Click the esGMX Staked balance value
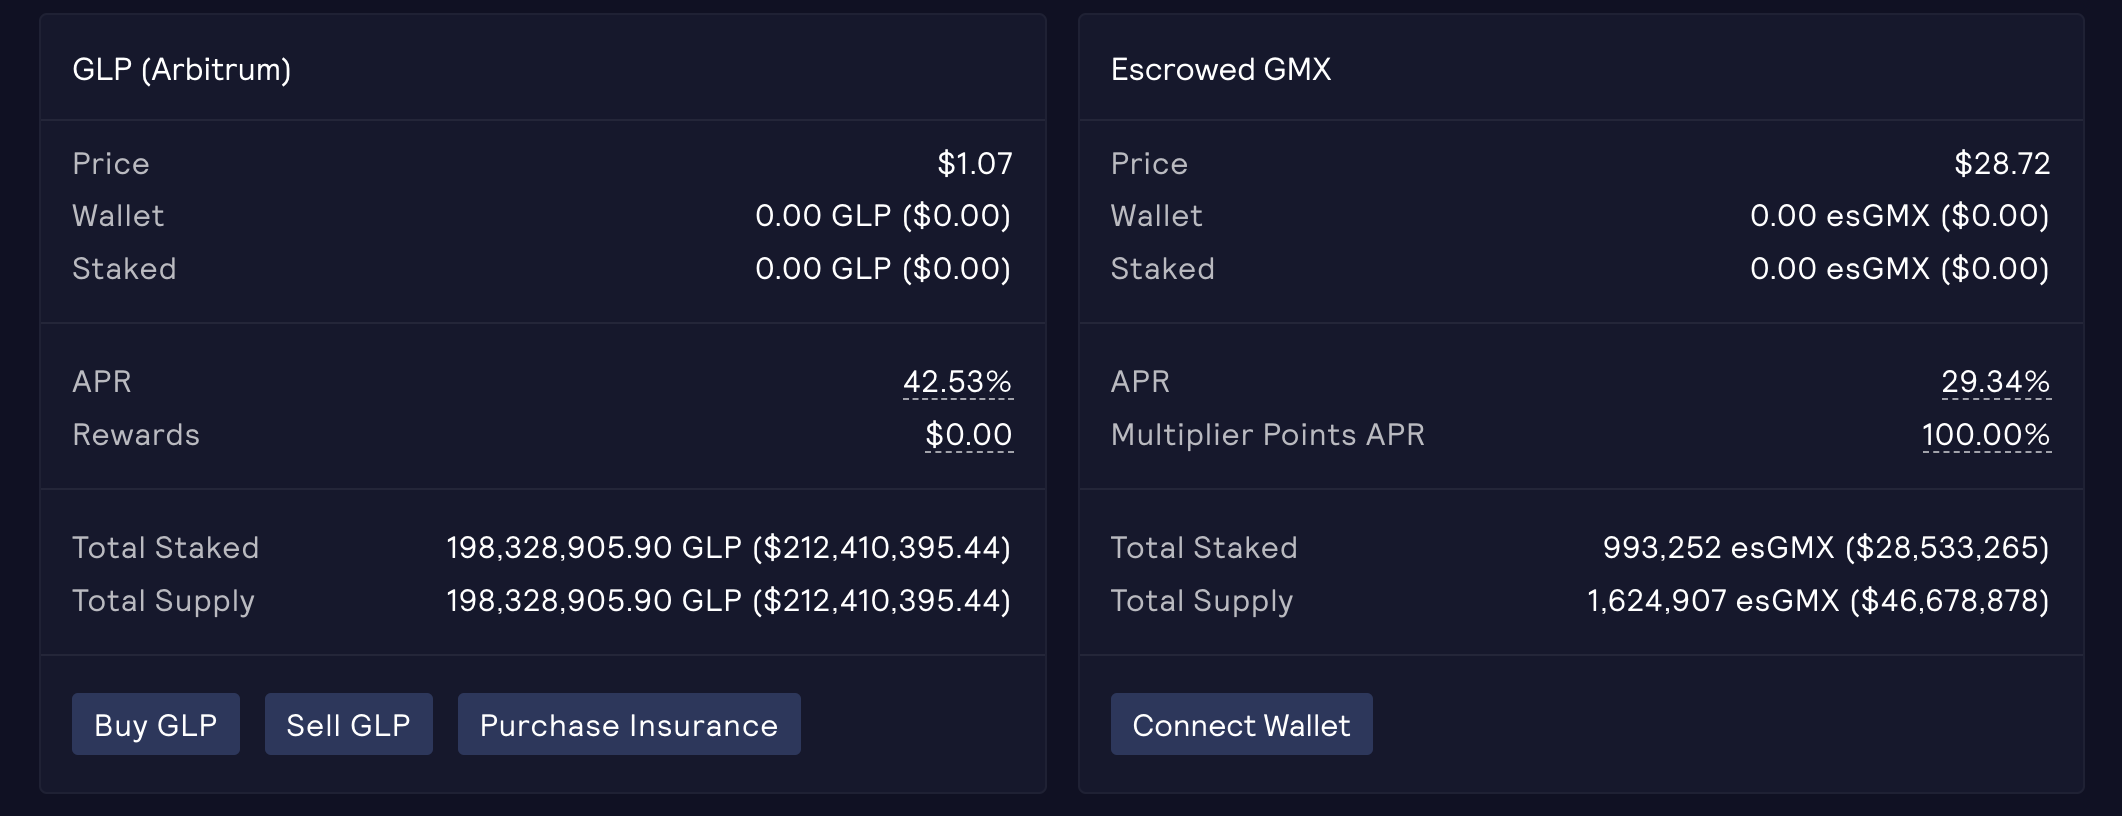 (1899, 268)
